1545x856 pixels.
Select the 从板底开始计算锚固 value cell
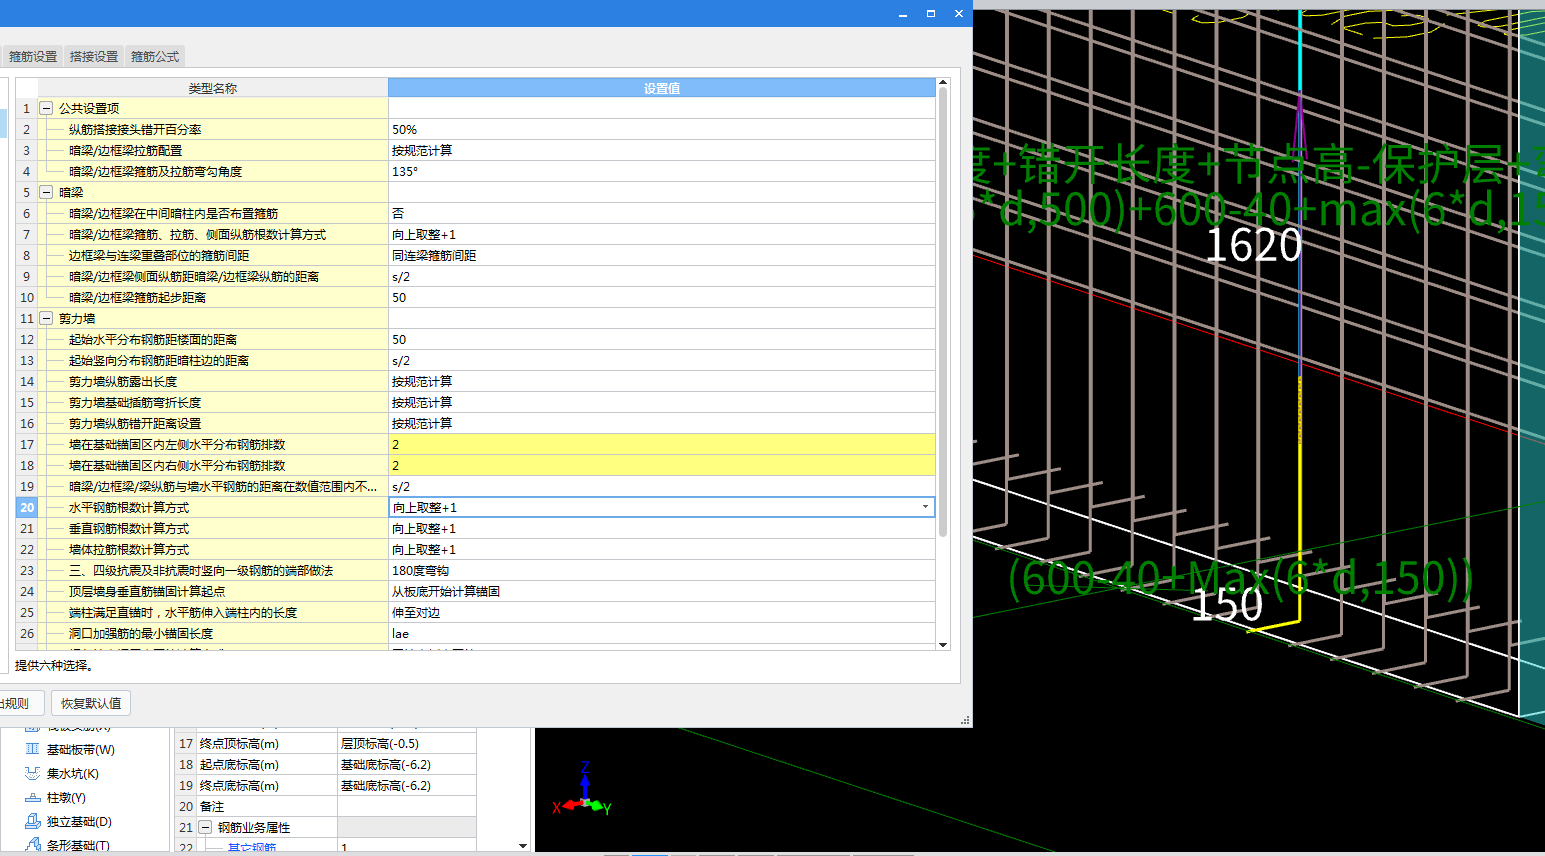click(x=662, y=591)
